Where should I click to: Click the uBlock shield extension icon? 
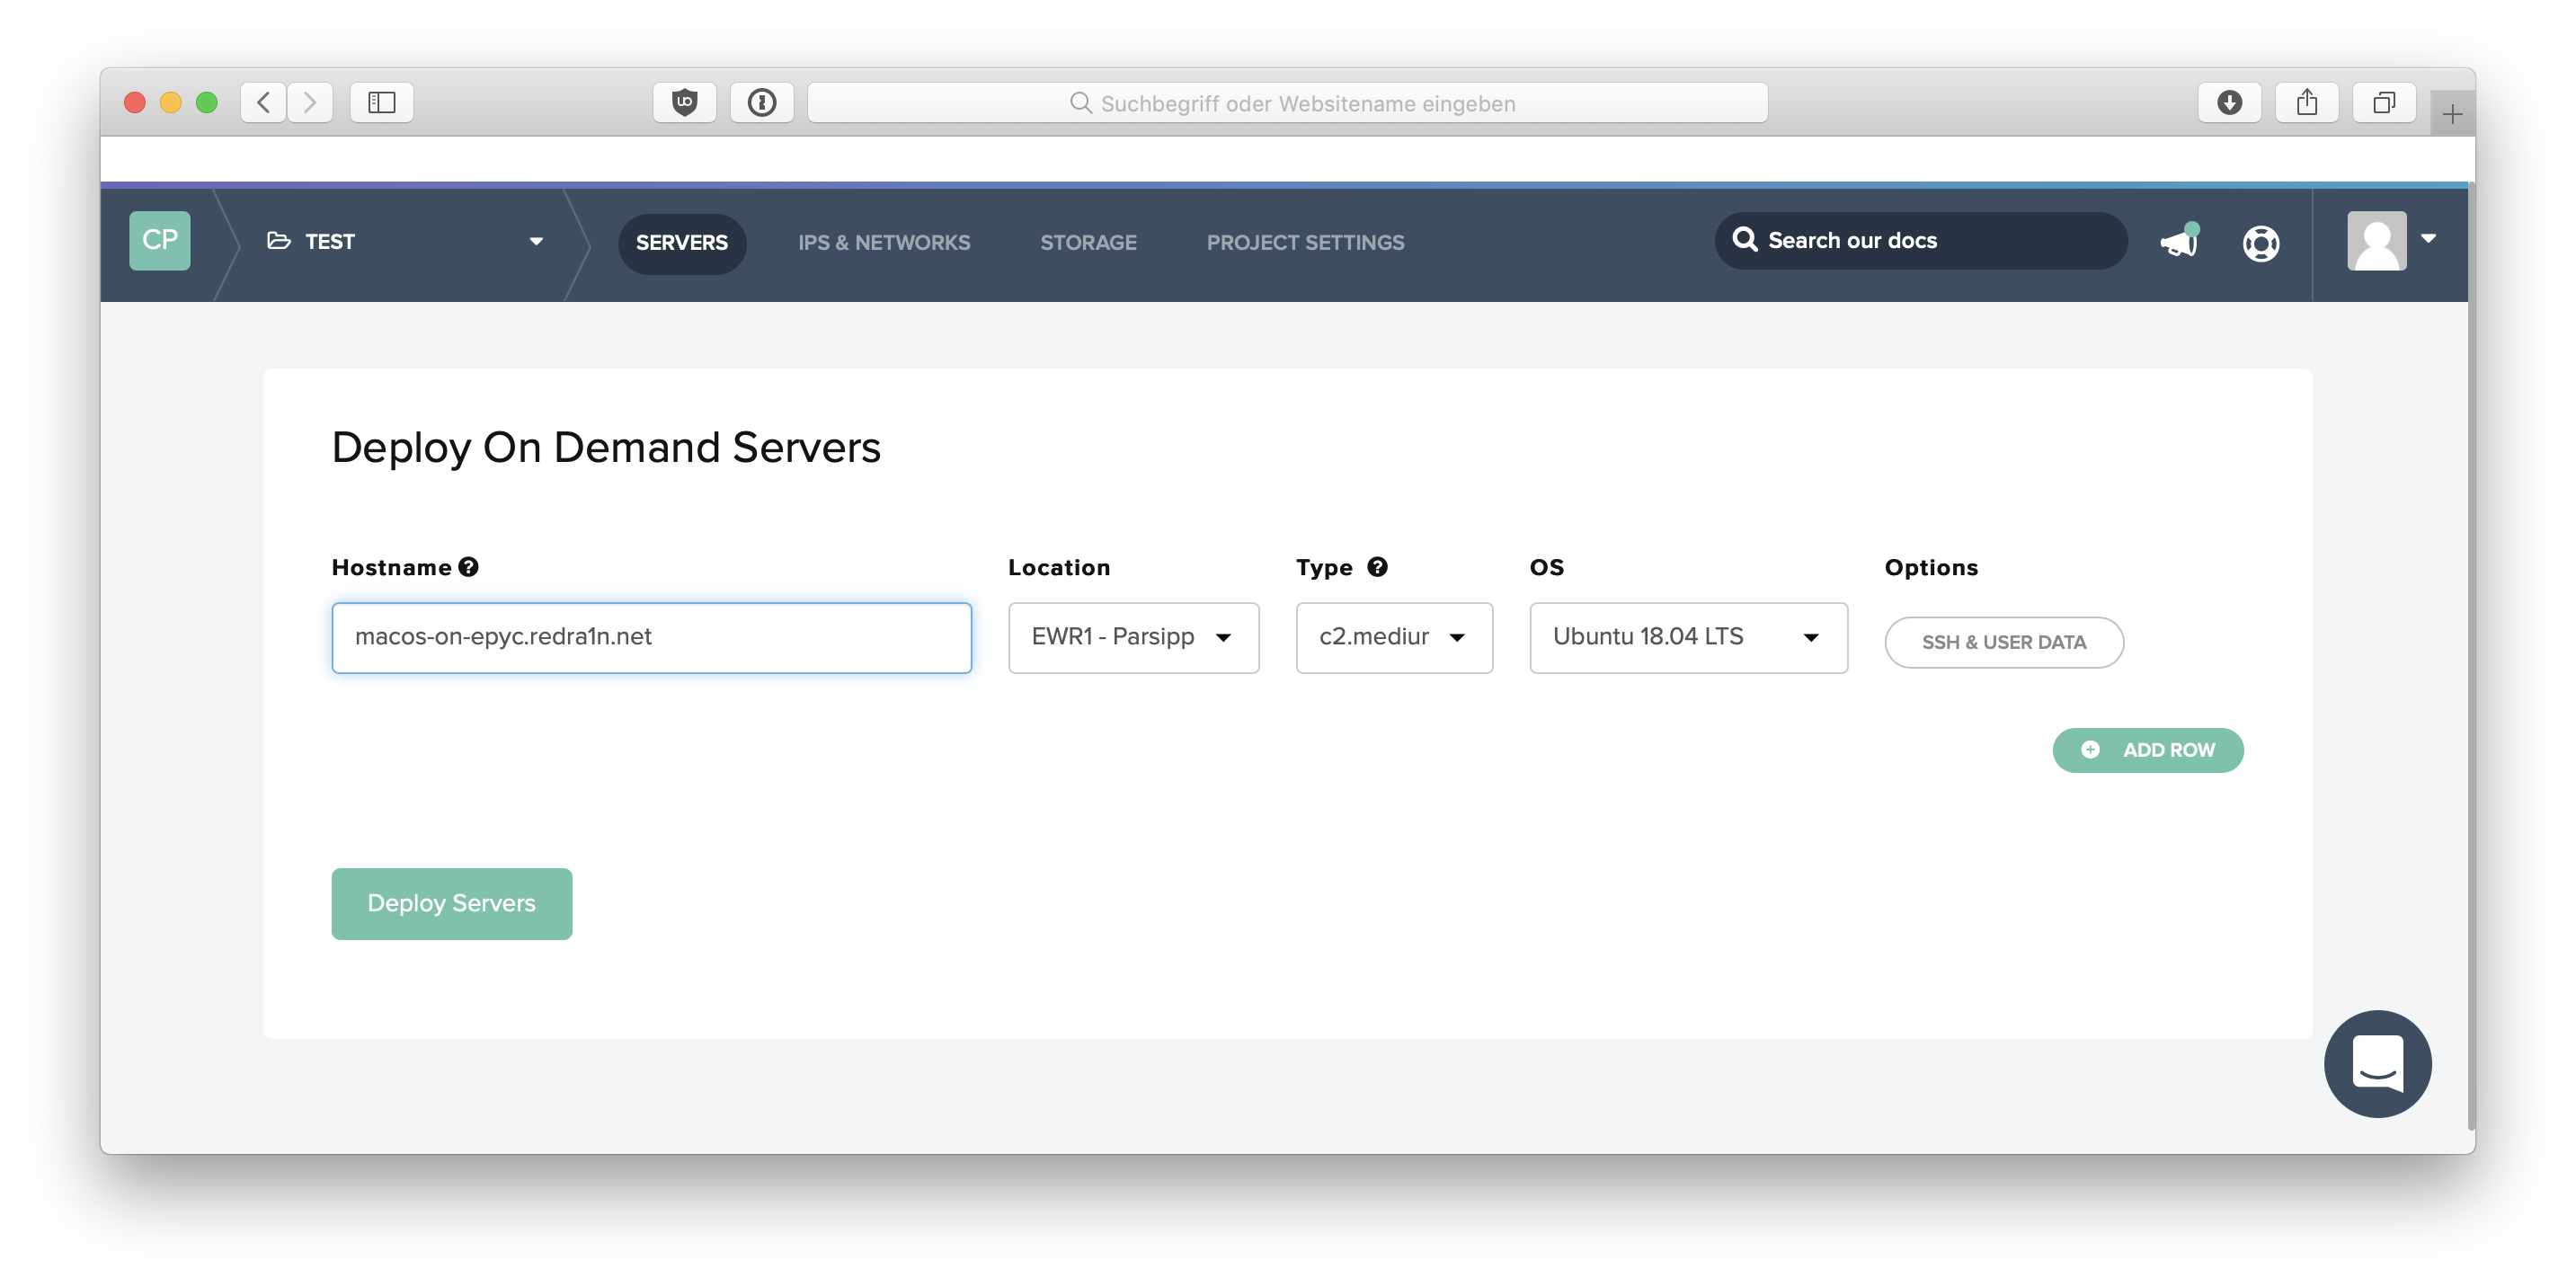coord(685,102)
